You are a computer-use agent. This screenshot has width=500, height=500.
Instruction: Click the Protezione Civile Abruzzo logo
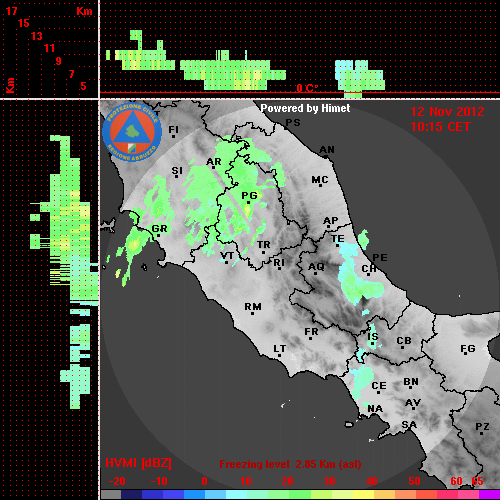(x=132, y=133)
